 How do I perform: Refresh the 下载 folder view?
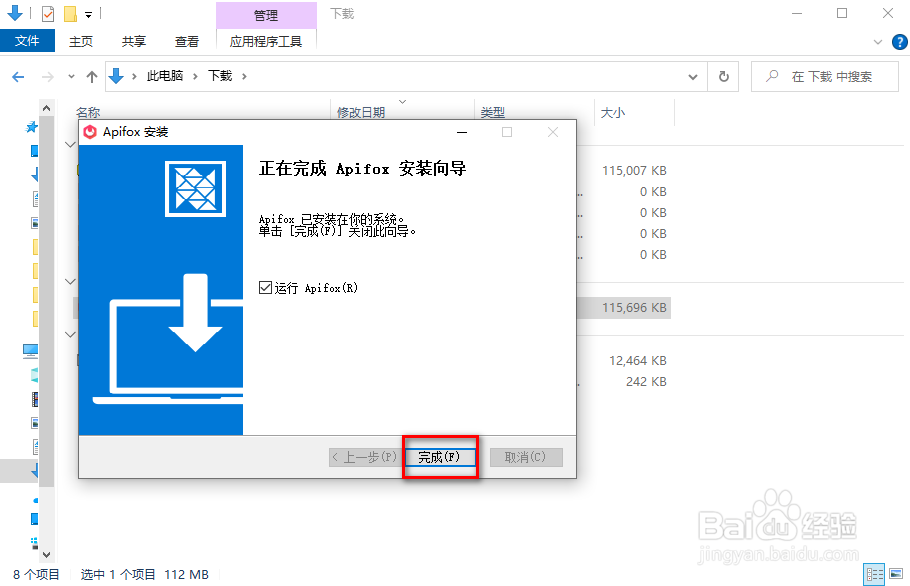click(724, 77)
